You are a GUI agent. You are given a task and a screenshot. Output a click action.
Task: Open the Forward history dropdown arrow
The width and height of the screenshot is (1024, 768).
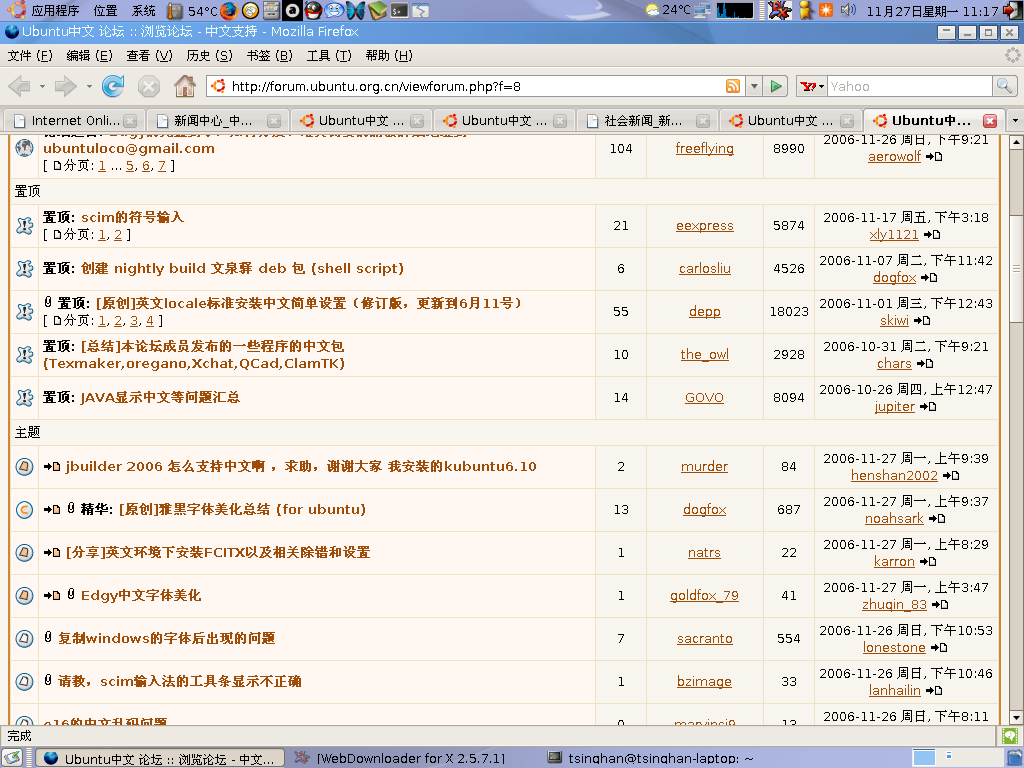point(89,86)
